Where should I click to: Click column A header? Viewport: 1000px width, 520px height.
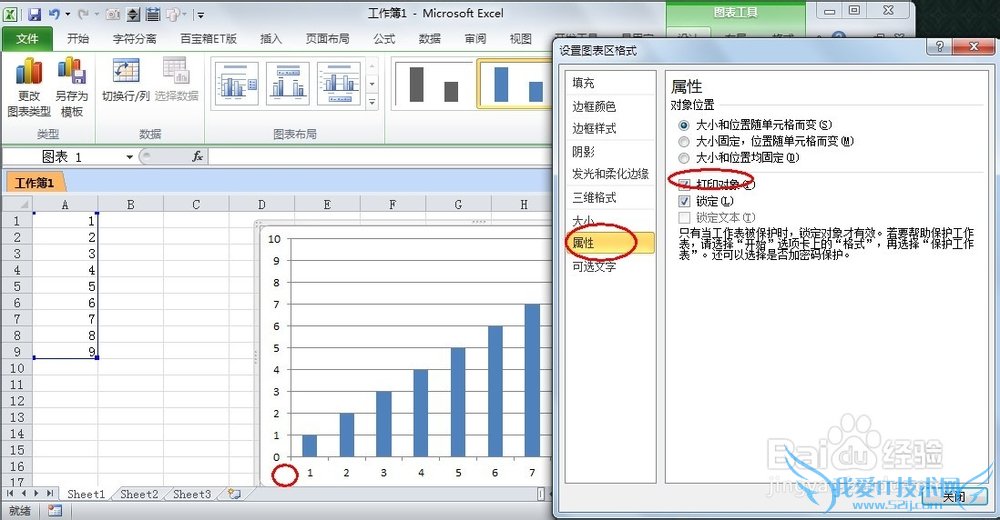(x=65, y=204)
